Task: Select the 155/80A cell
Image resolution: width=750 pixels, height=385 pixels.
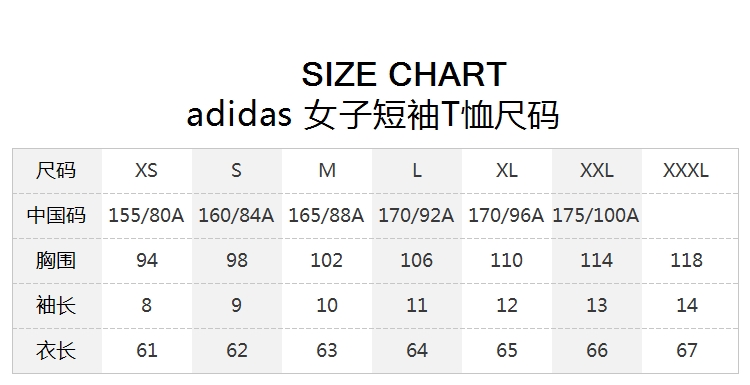Action: pos(146,215)
